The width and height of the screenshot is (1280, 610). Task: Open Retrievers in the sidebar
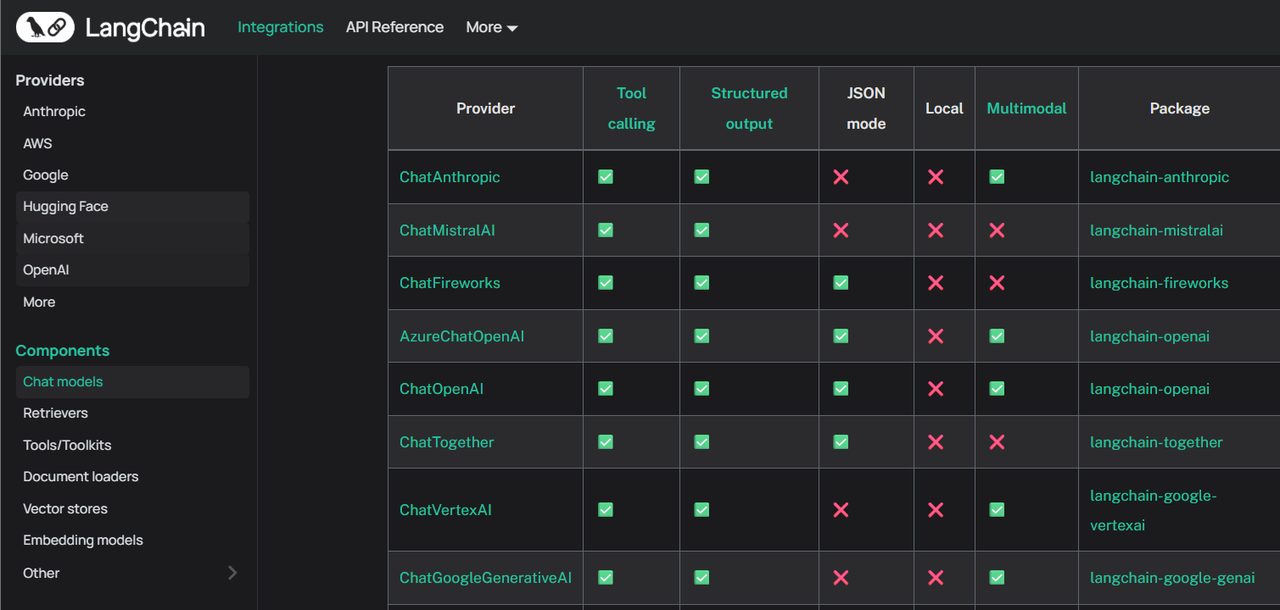(56, 413)
